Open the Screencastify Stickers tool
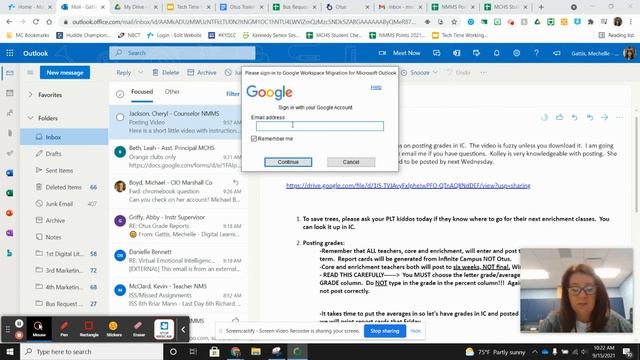640x360 pixels. coord(114,329)
